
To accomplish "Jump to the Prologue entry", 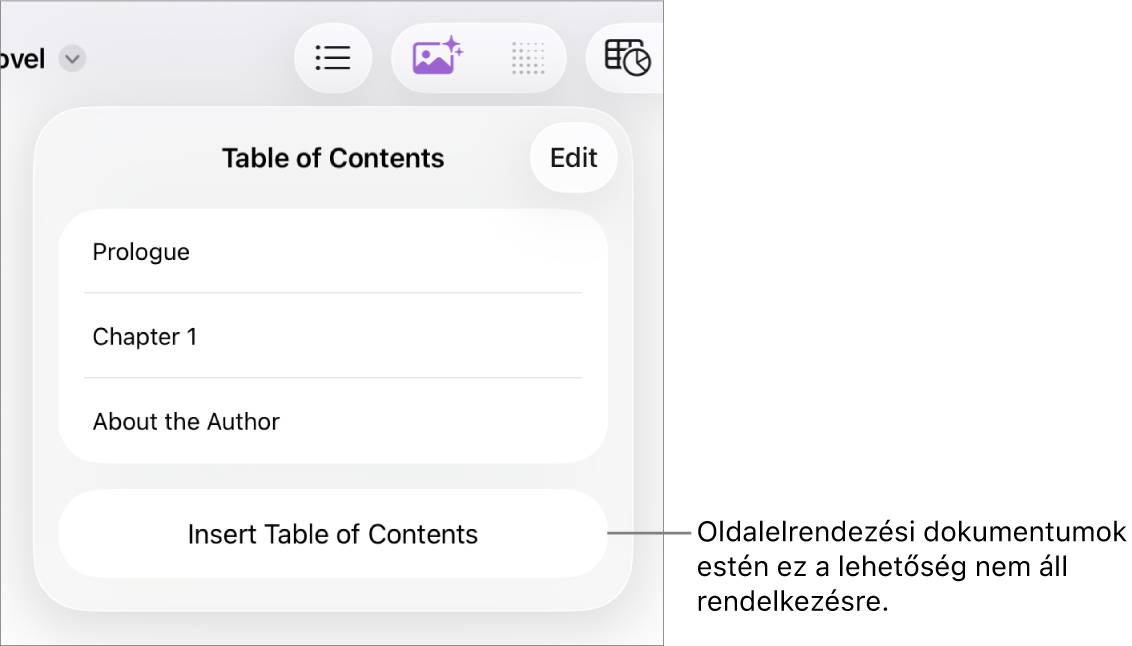I will click(x=141, y=252).
